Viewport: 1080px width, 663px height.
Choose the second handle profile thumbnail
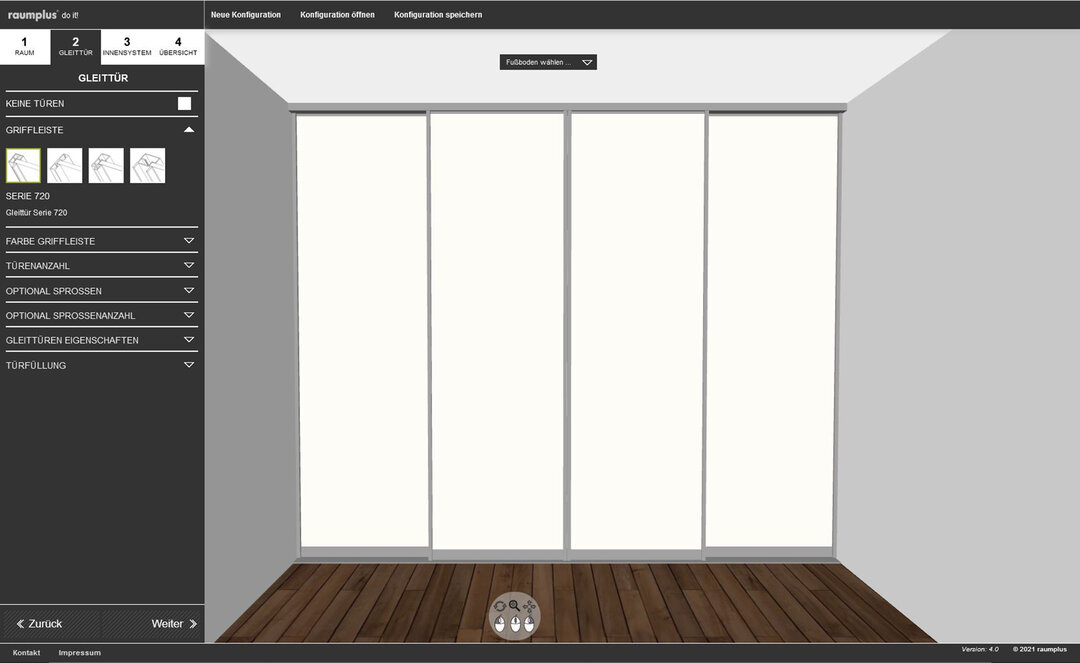[x=65, y=165]
